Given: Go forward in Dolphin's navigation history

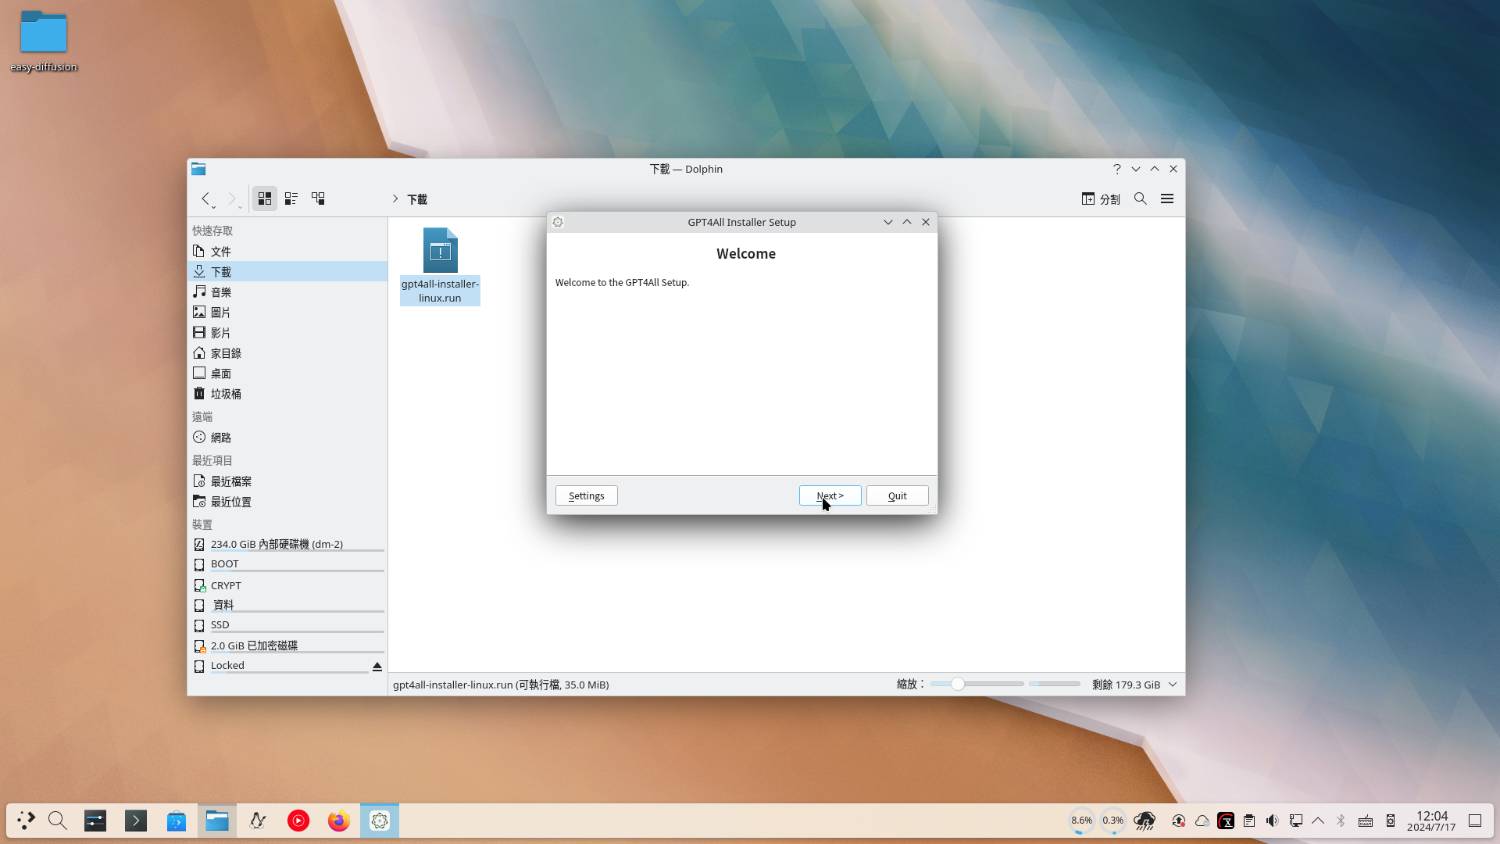Looking at the screenshot, I should coord(233,199).
